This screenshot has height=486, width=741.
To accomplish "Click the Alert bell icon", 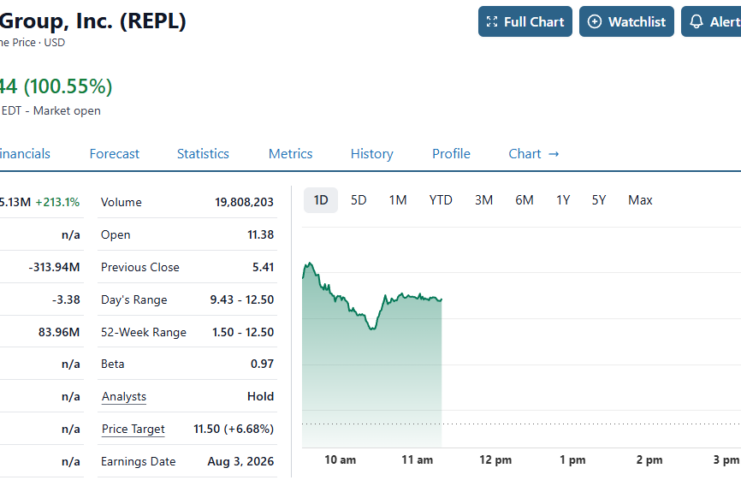I will coord(696,22).
